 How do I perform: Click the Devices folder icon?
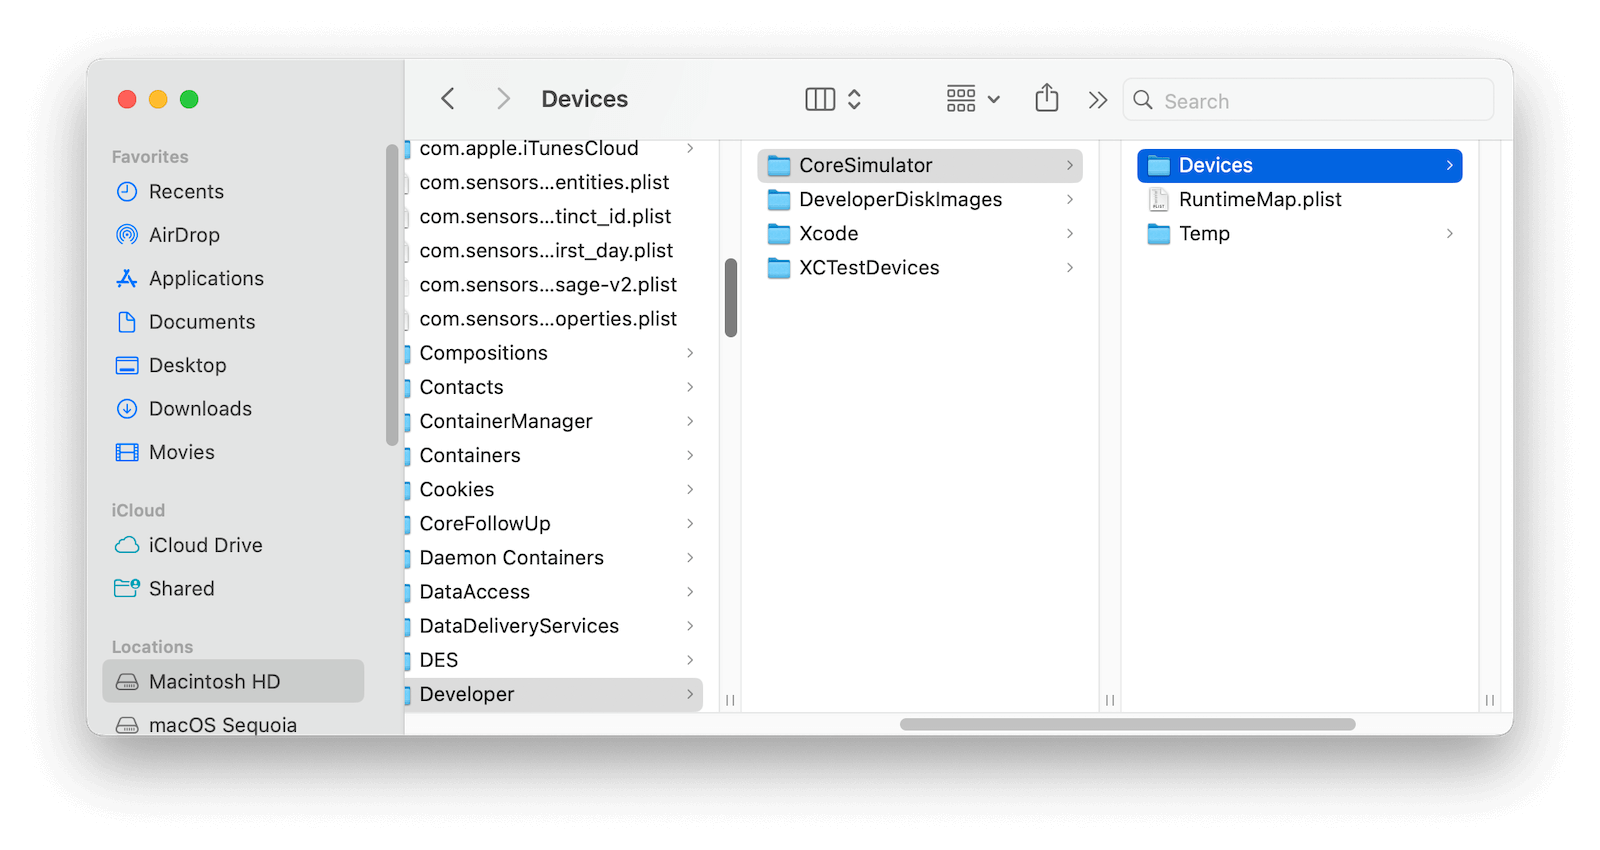point(1159,166)
